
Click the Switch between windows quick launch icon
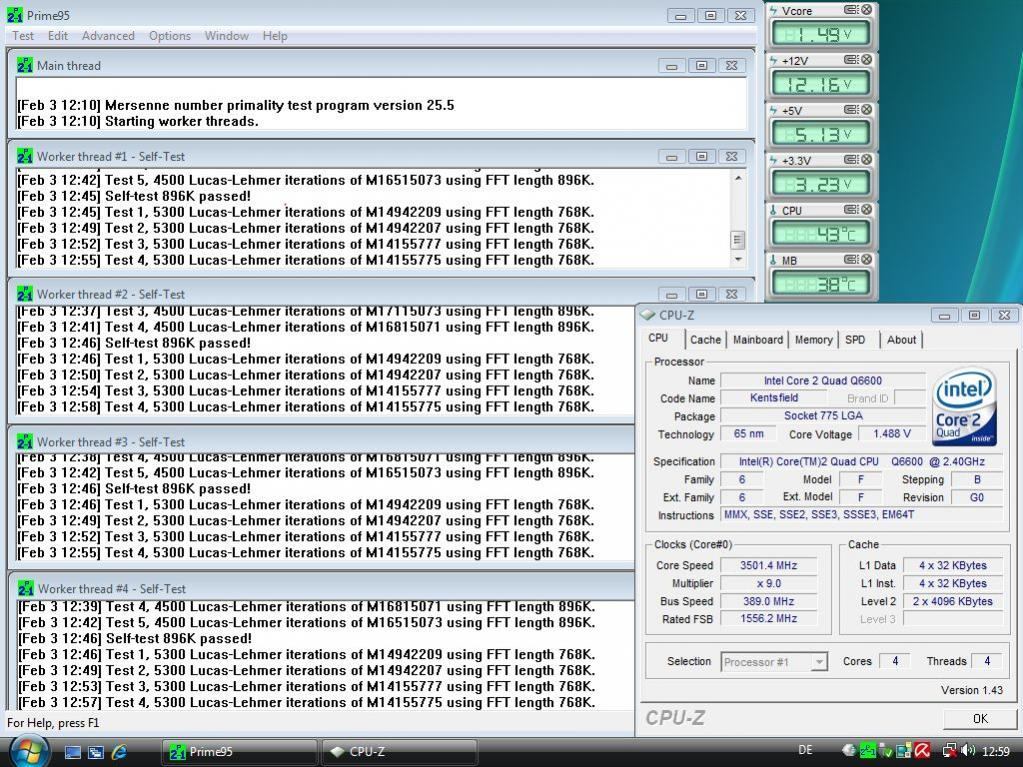coord(96,752)
